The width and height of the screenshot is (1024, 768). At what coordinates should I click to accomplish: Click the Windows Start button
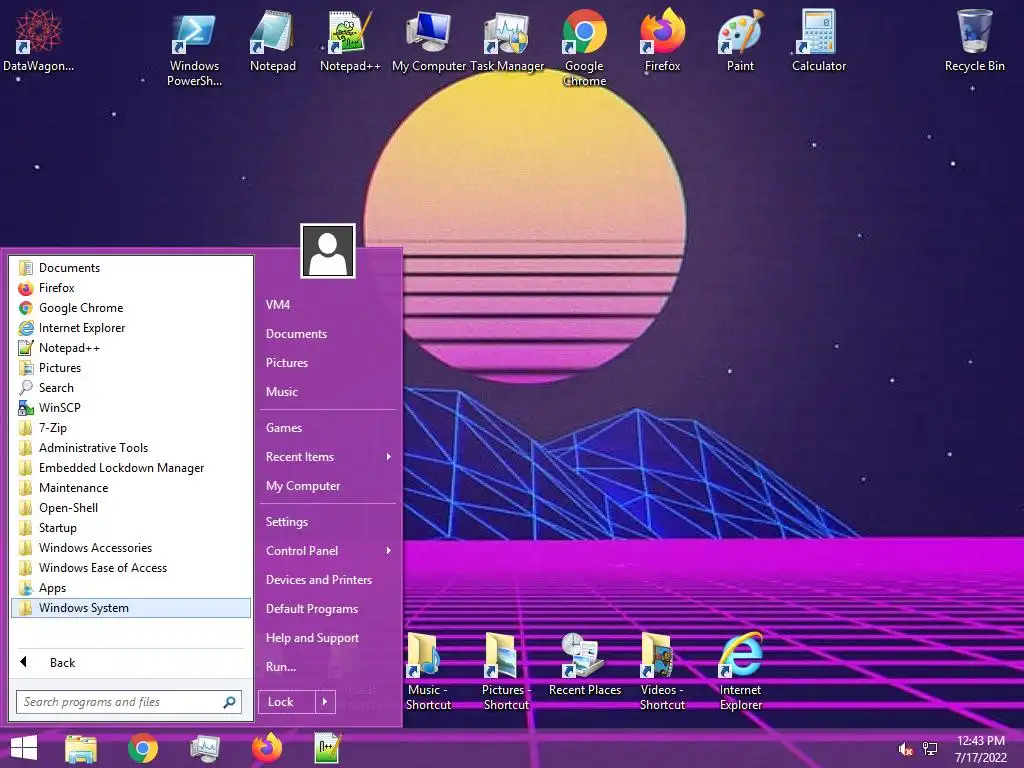pyautogui.click(x=24, y=748)
